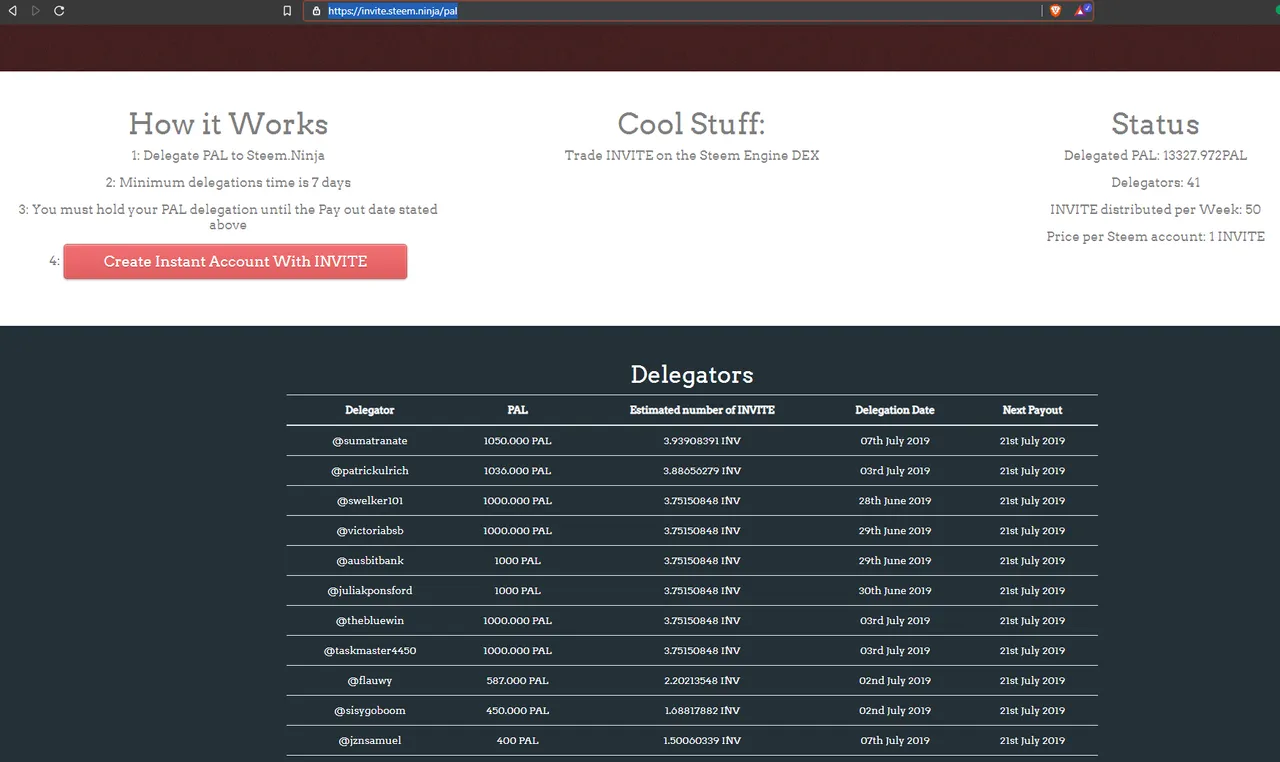Viewport: 1280px width, 762px height.
Task: Select the Delegator column header
Action: (370, 410)
